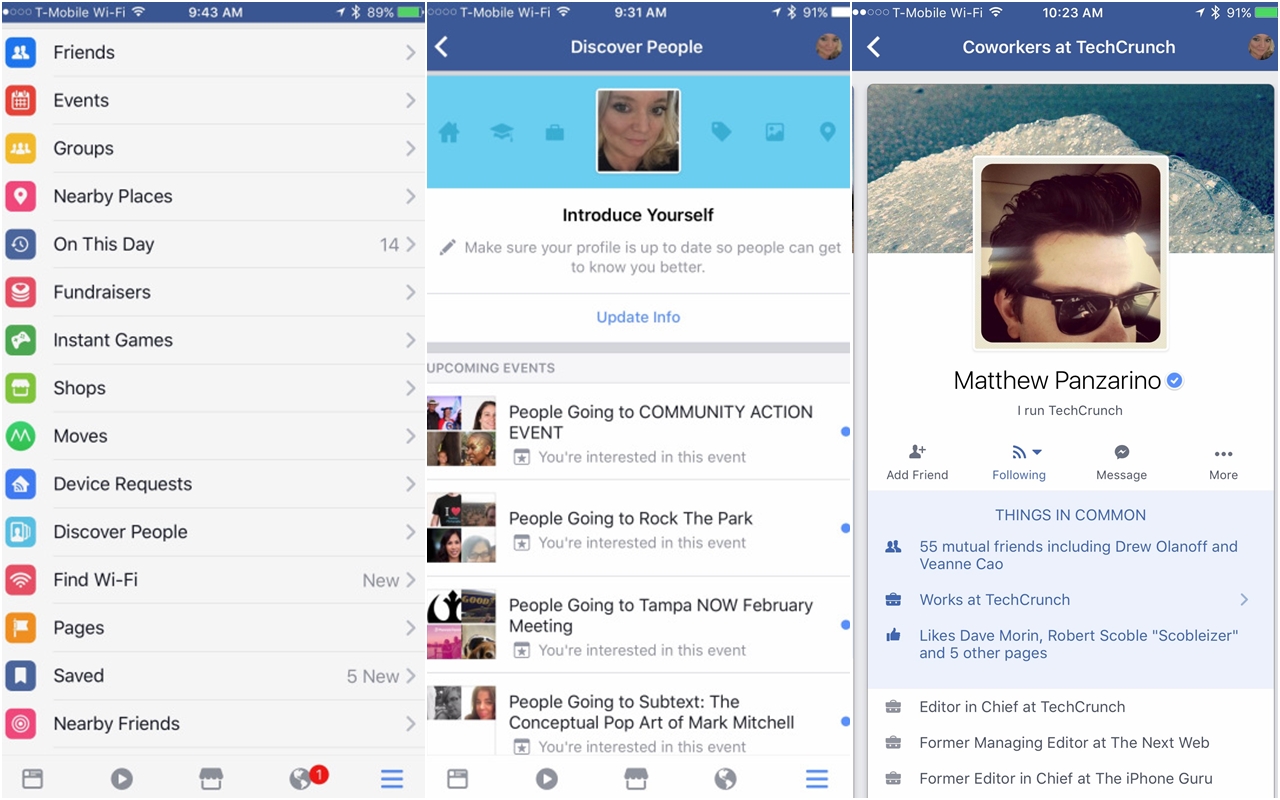
Task: Tap home icon in Discover People banner
Action: pos(449,131)
